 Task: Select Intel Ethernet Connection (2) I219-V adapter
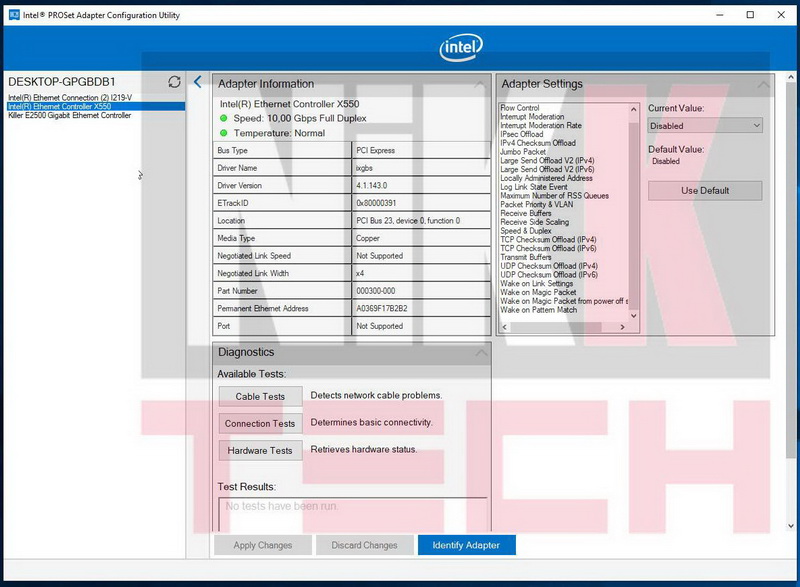tap(70, 97)
